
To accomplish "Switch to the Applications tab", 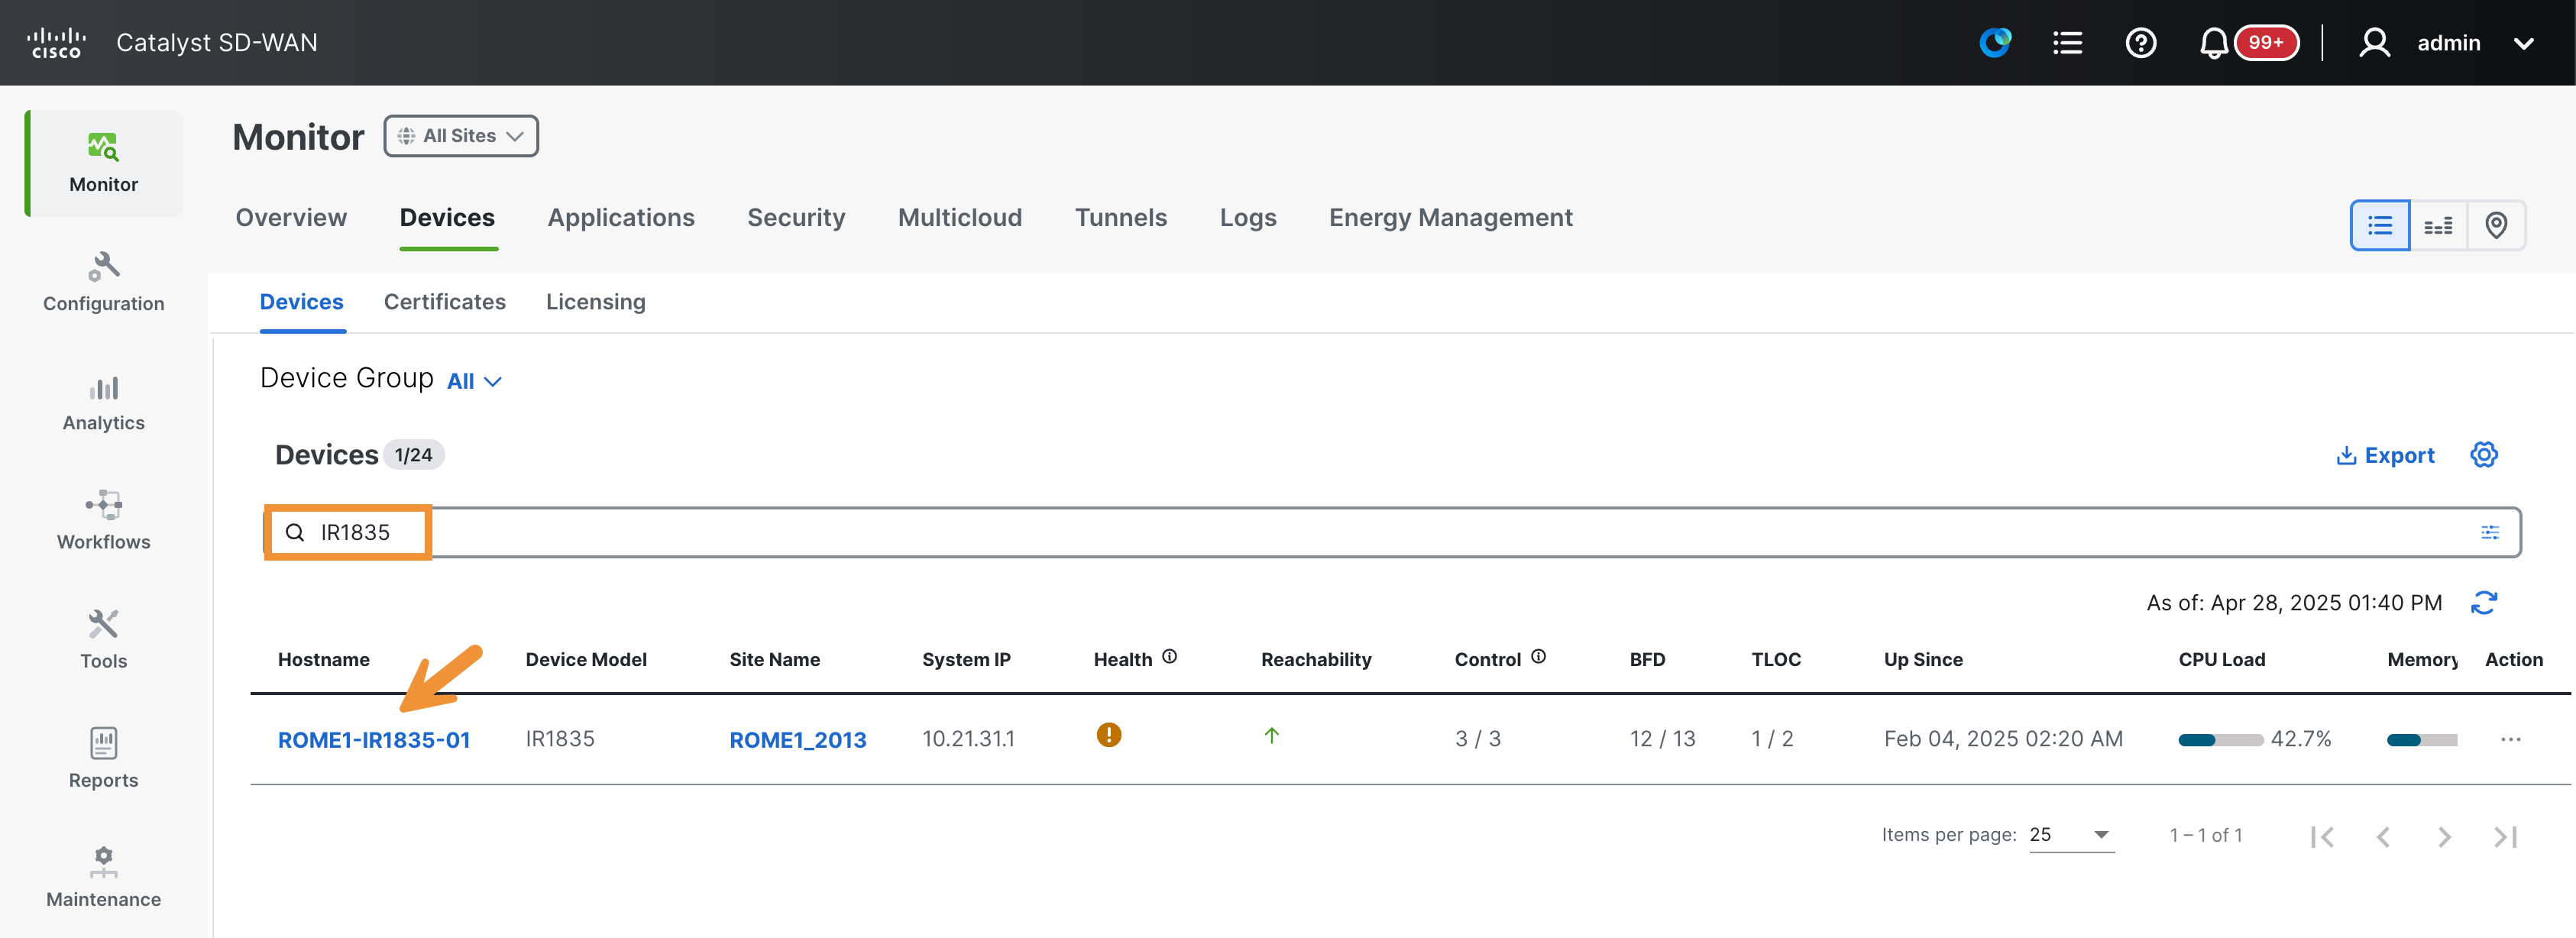I will click(621, 218).
